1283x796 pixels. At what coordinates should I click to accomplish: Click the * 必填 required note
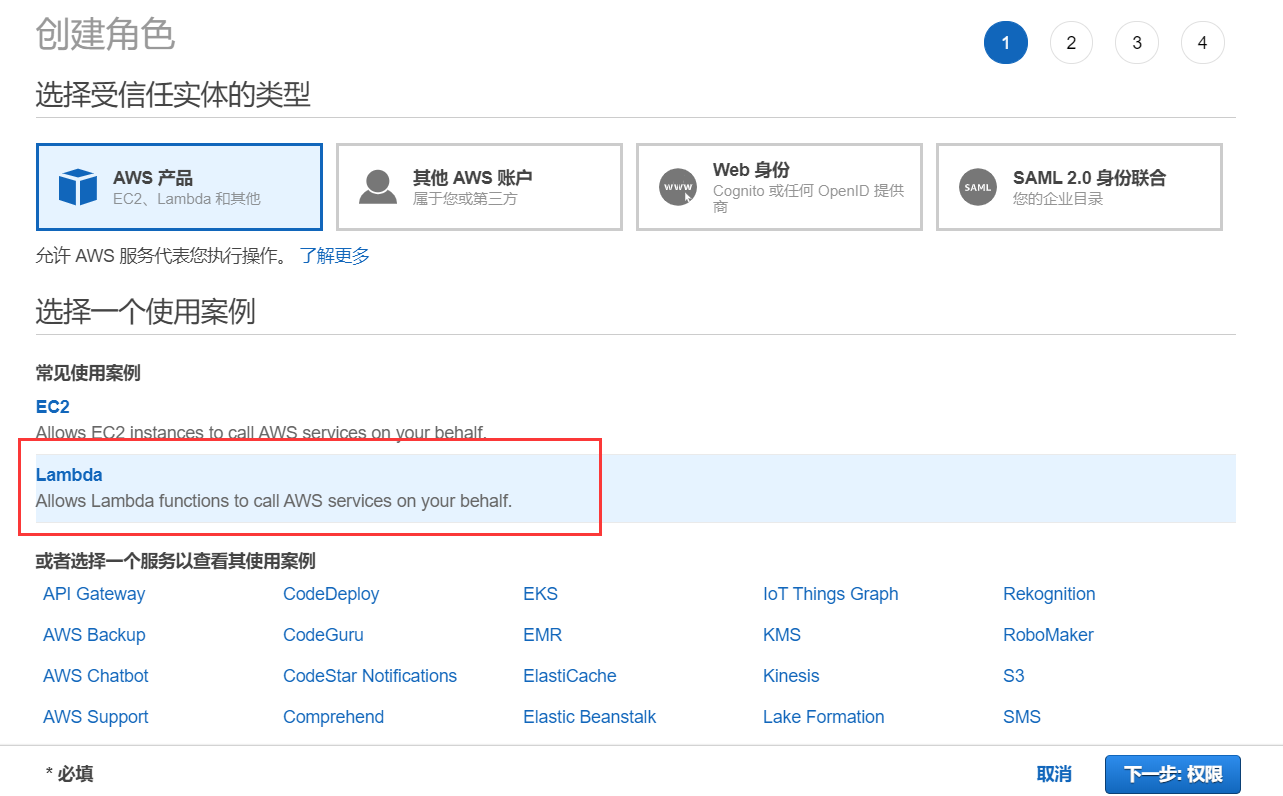tap(70, 774)
